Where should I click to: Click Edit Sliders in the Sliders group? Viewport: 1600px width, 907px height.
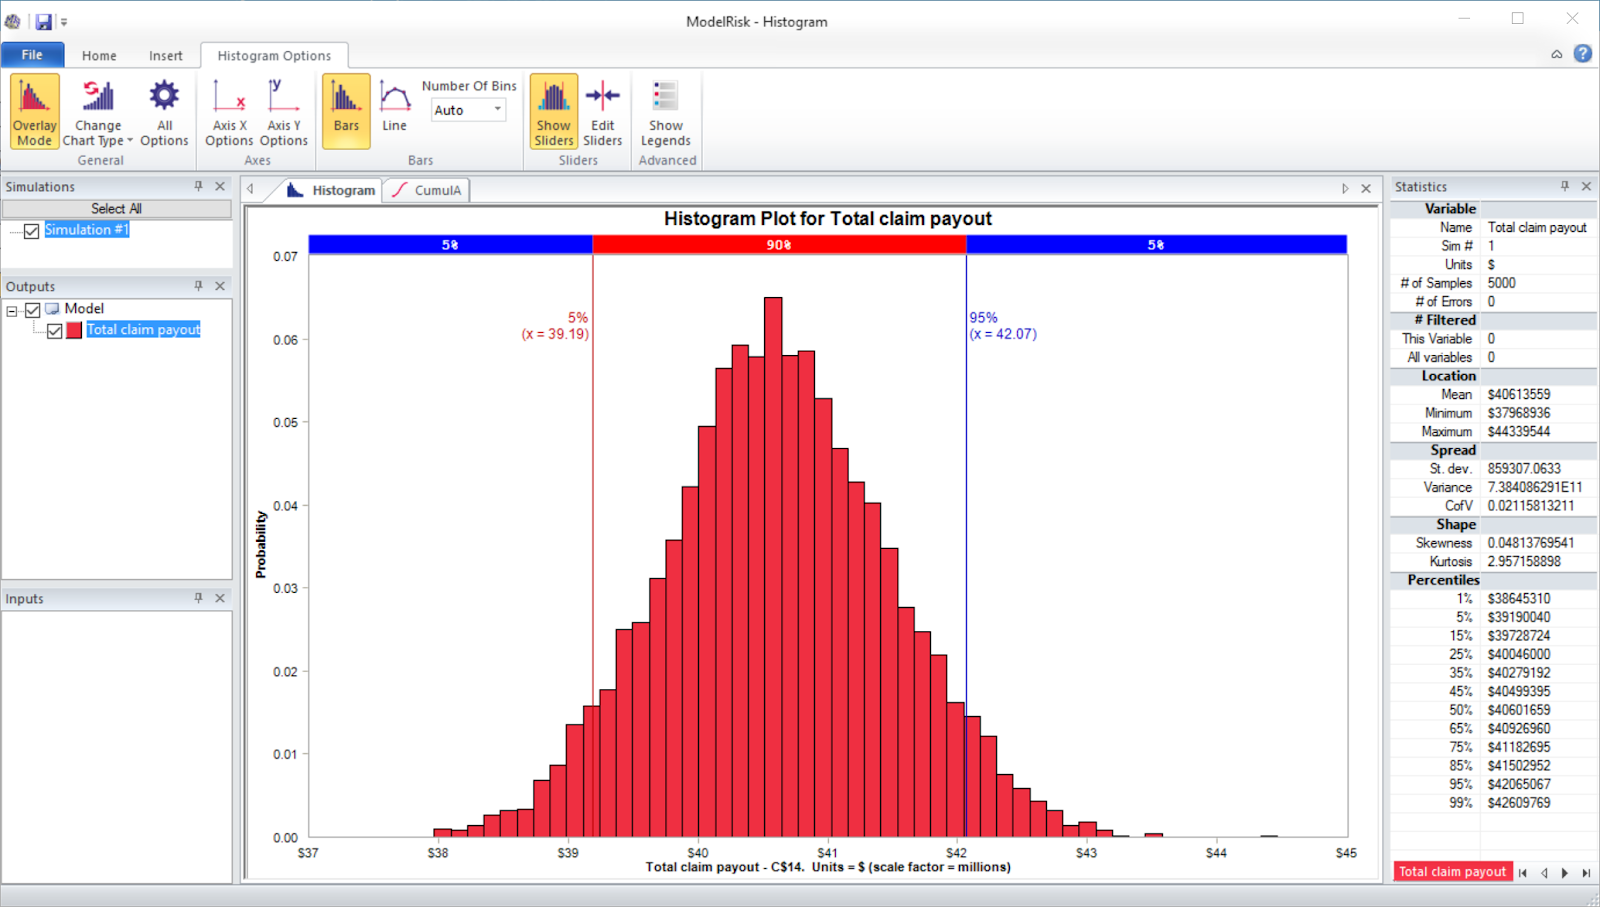[x=602, y=110]
